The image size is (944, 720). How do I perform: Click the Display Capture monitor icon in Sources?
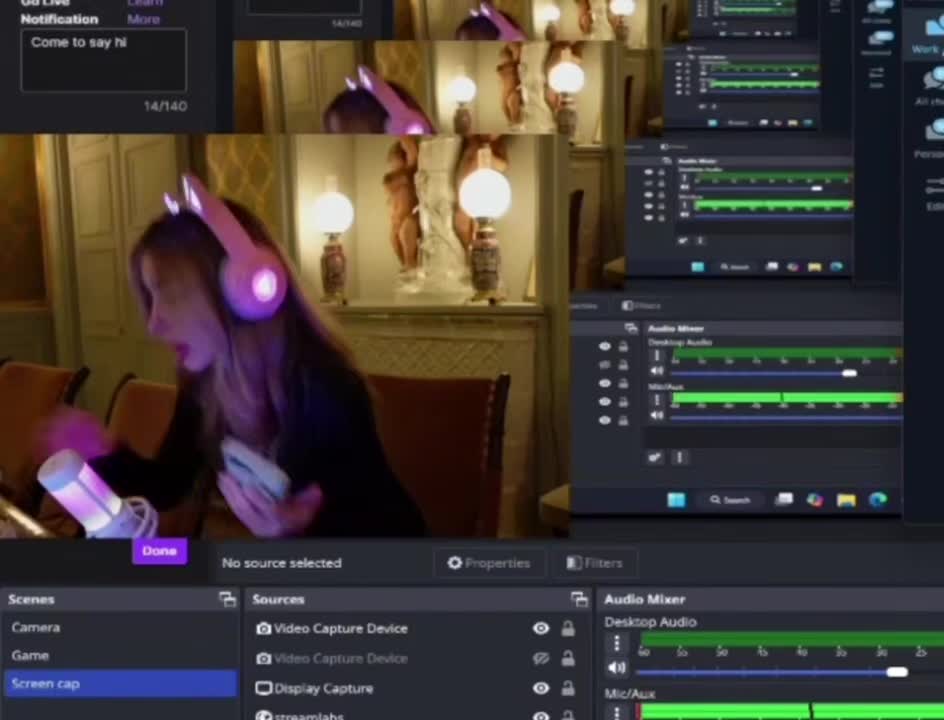click(x=264, y=688)
